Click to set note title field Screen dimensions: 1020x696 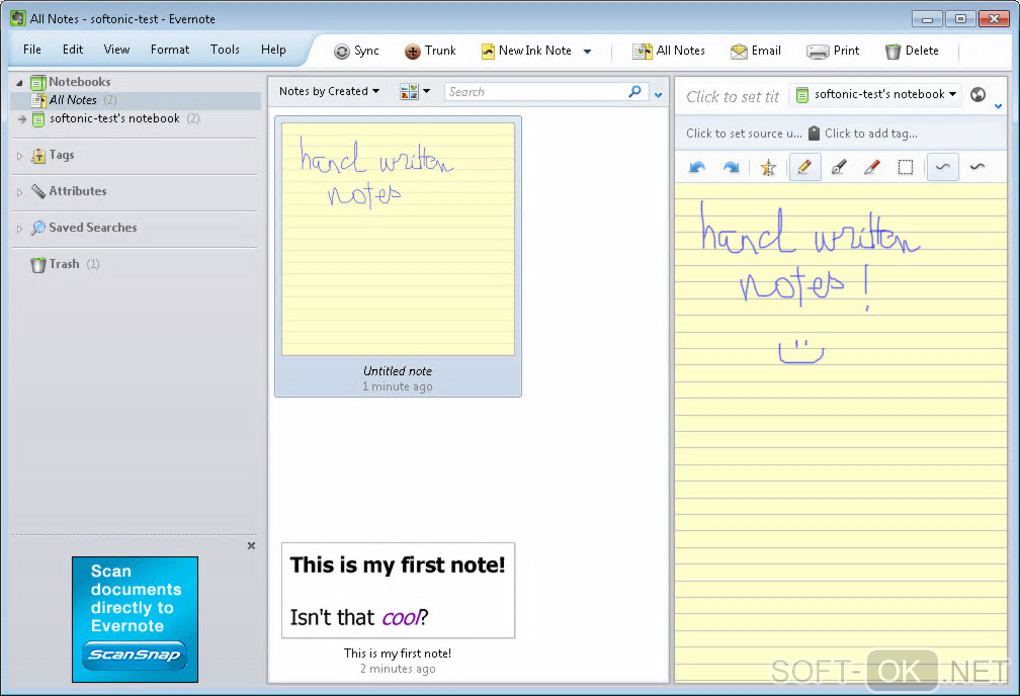(732, 97)
